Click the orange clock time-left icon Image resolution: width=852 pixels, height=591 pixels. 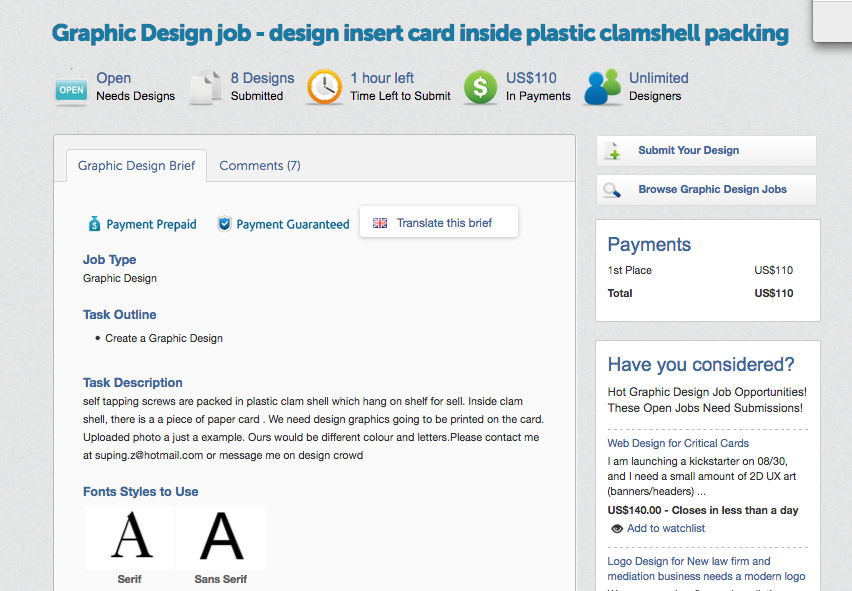tap(324, 87)
